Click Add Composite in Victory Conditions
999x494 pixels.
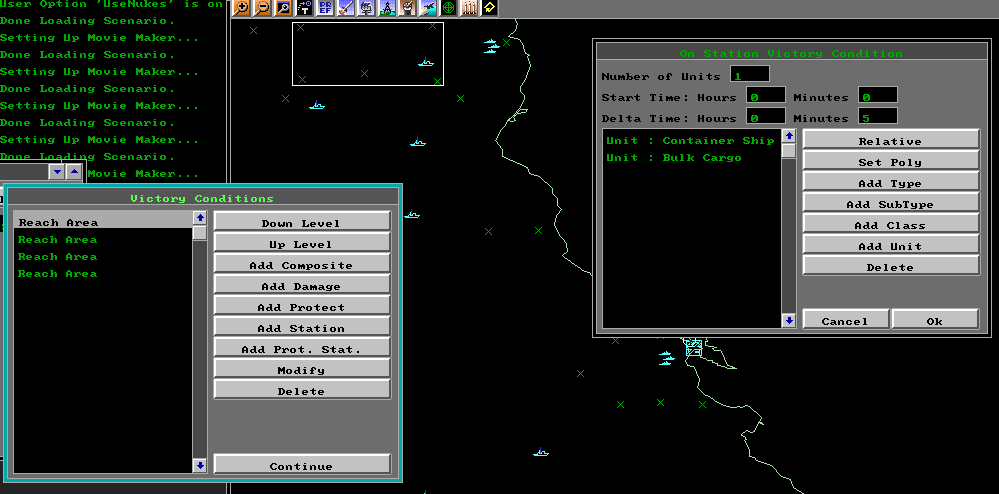coord(301,263)
